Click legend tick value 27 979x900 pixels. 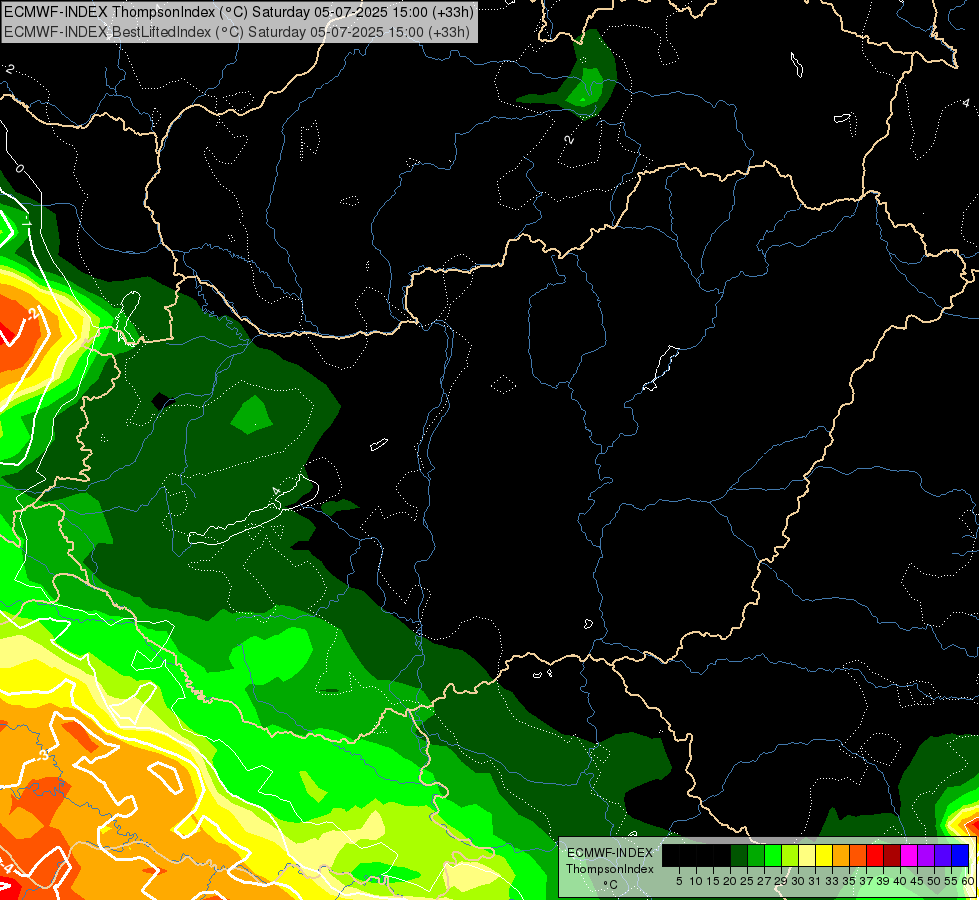click(x=764, y=881)
